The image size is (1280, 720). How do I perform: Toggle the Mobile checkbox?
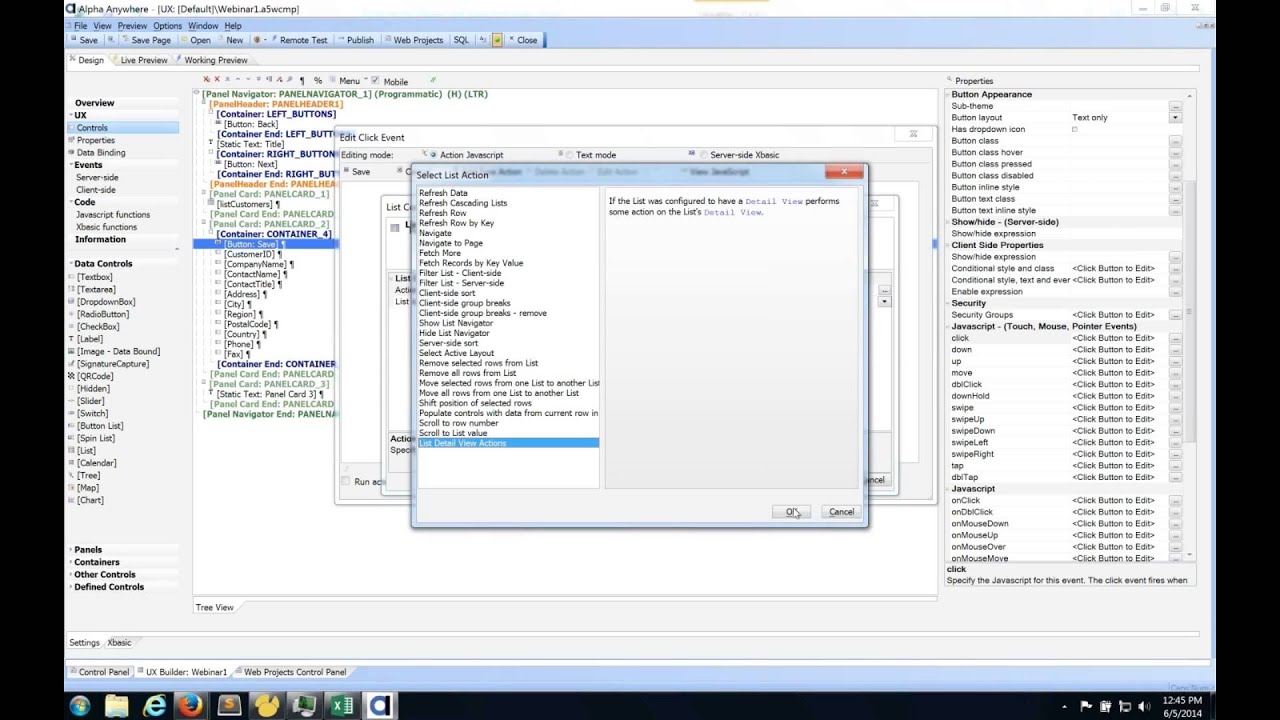pos(375,81)
